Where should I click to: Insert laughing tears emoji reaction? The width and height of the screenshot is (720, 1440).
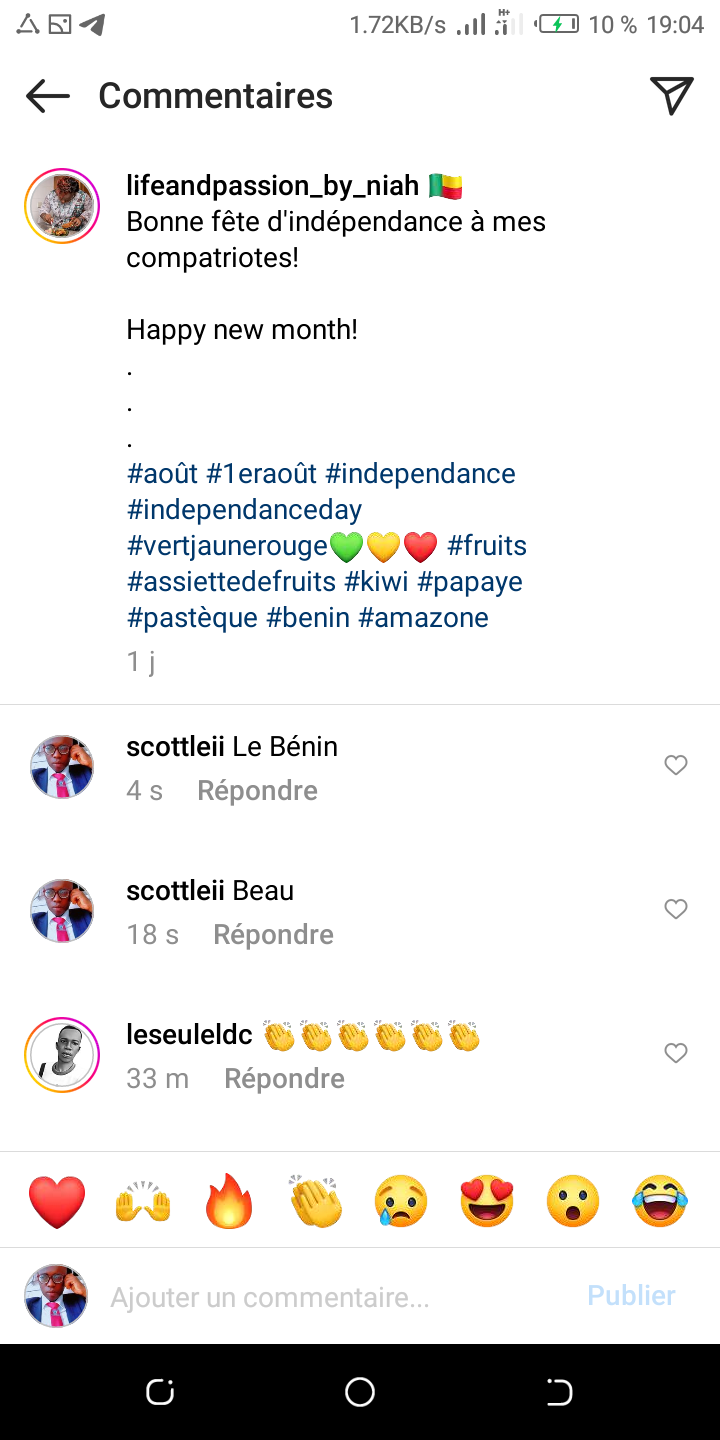point(660,1201)
